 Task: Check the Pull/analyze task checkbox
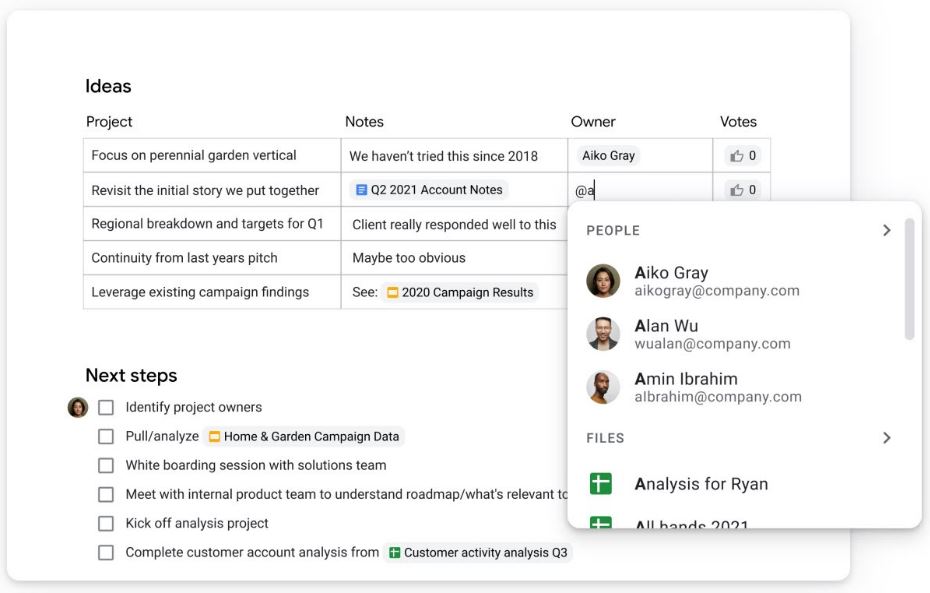click(106, 436)
